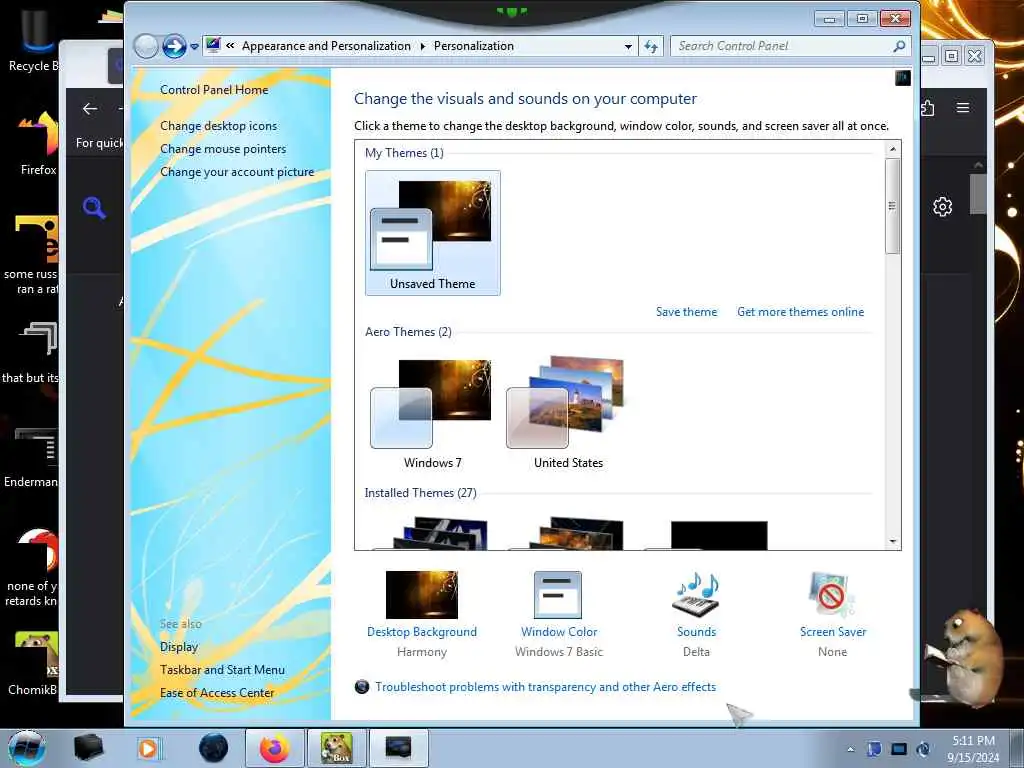Viewport: 1024px width, 768px height.
Task: Click the gear settings icon in Firefox window
Action: click(942, 207)
